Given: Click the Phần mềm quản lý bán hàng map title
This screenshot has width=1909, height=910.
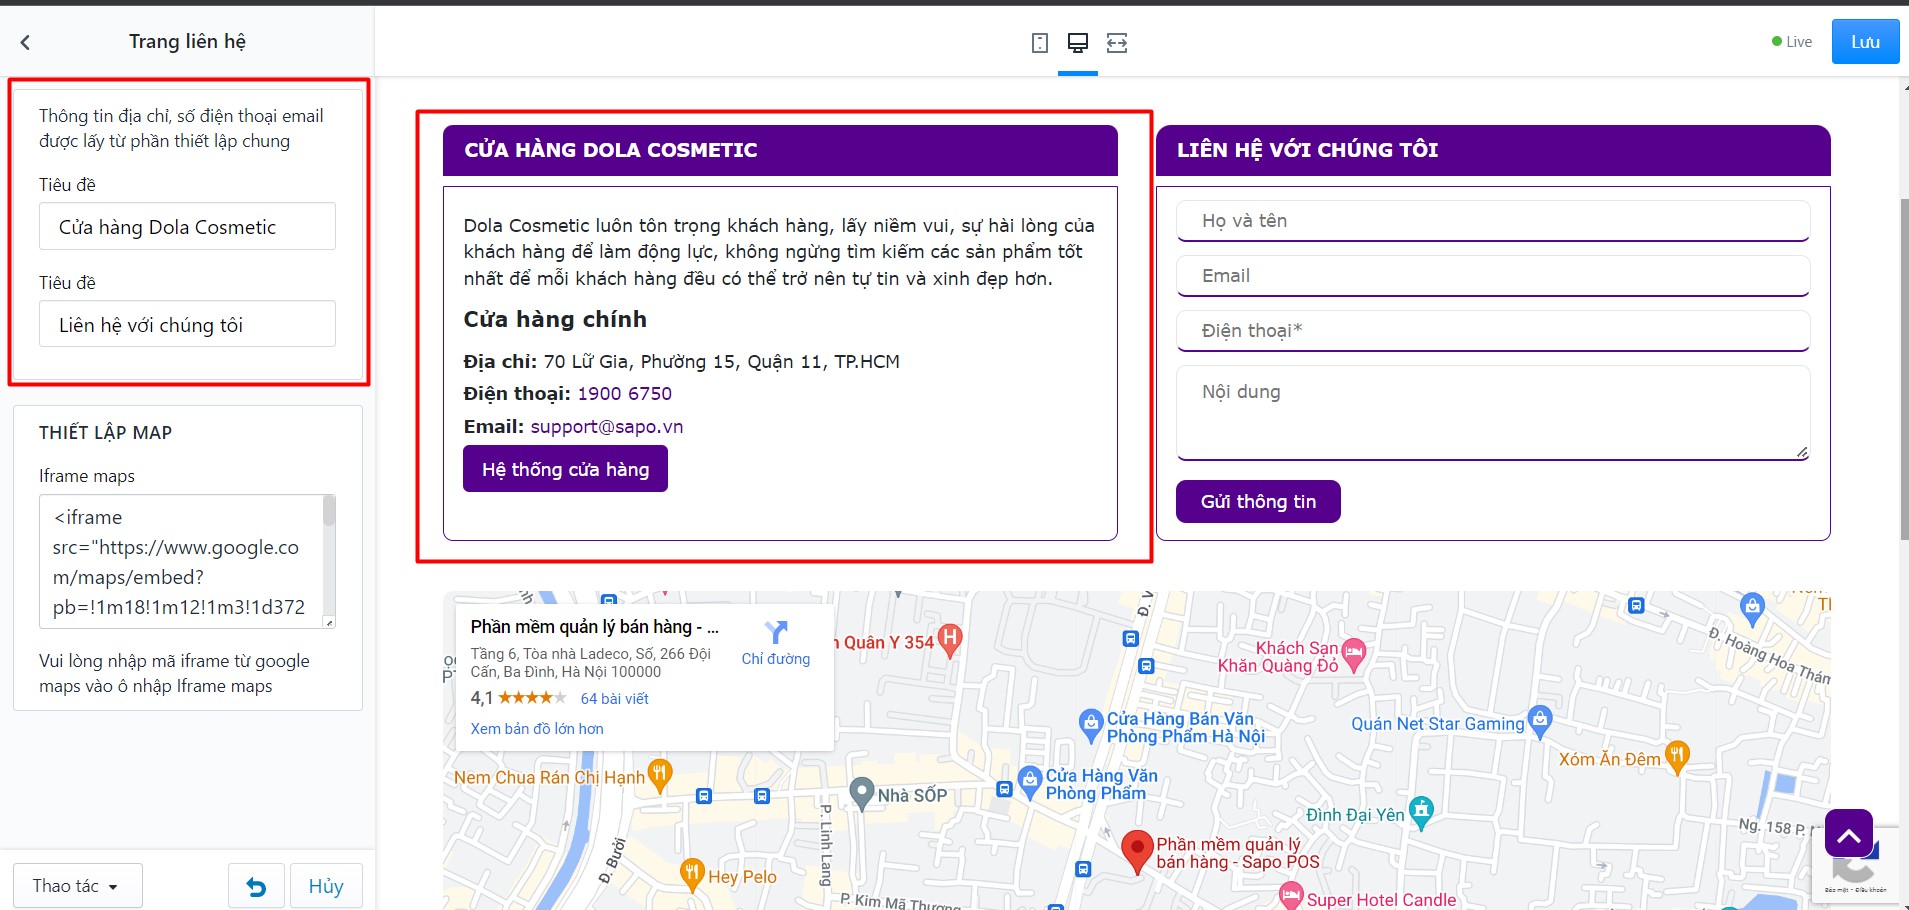Looking at the screenshot, I should click(595, 627).
